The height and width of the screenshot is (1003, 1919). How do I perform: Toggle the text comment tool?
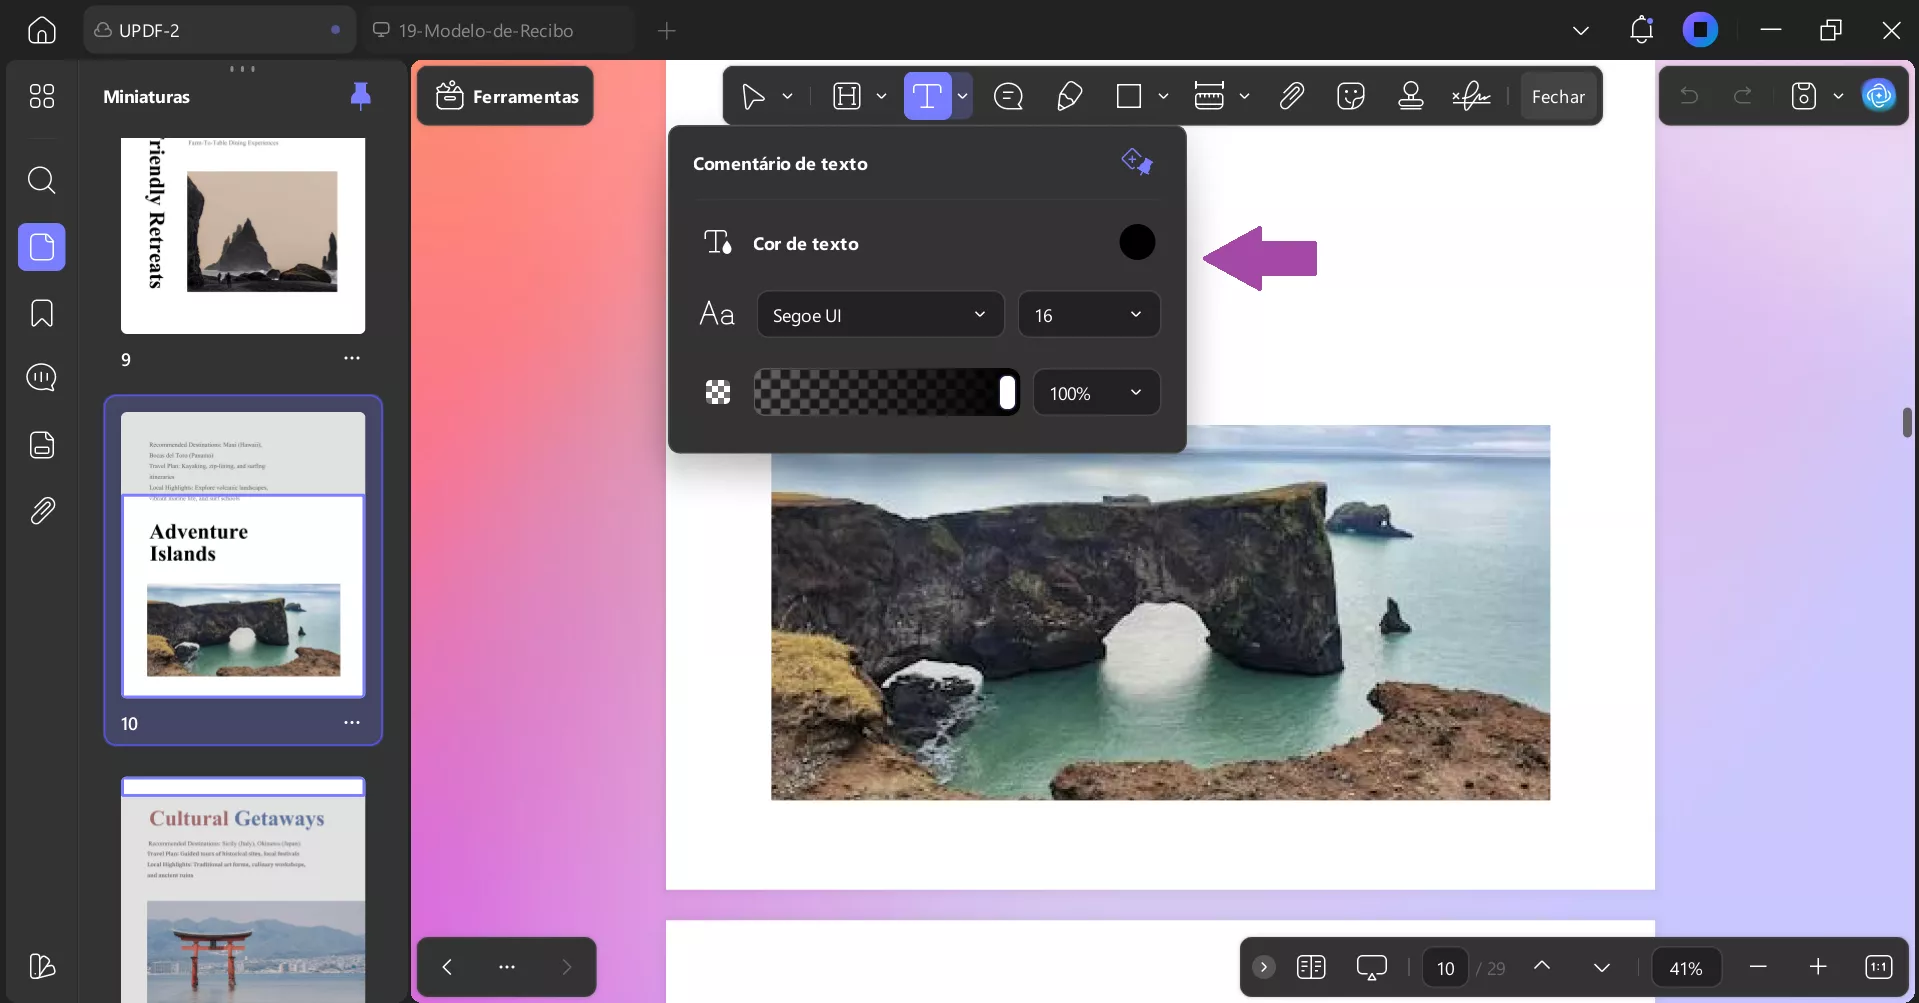click(x=927, y=96)
